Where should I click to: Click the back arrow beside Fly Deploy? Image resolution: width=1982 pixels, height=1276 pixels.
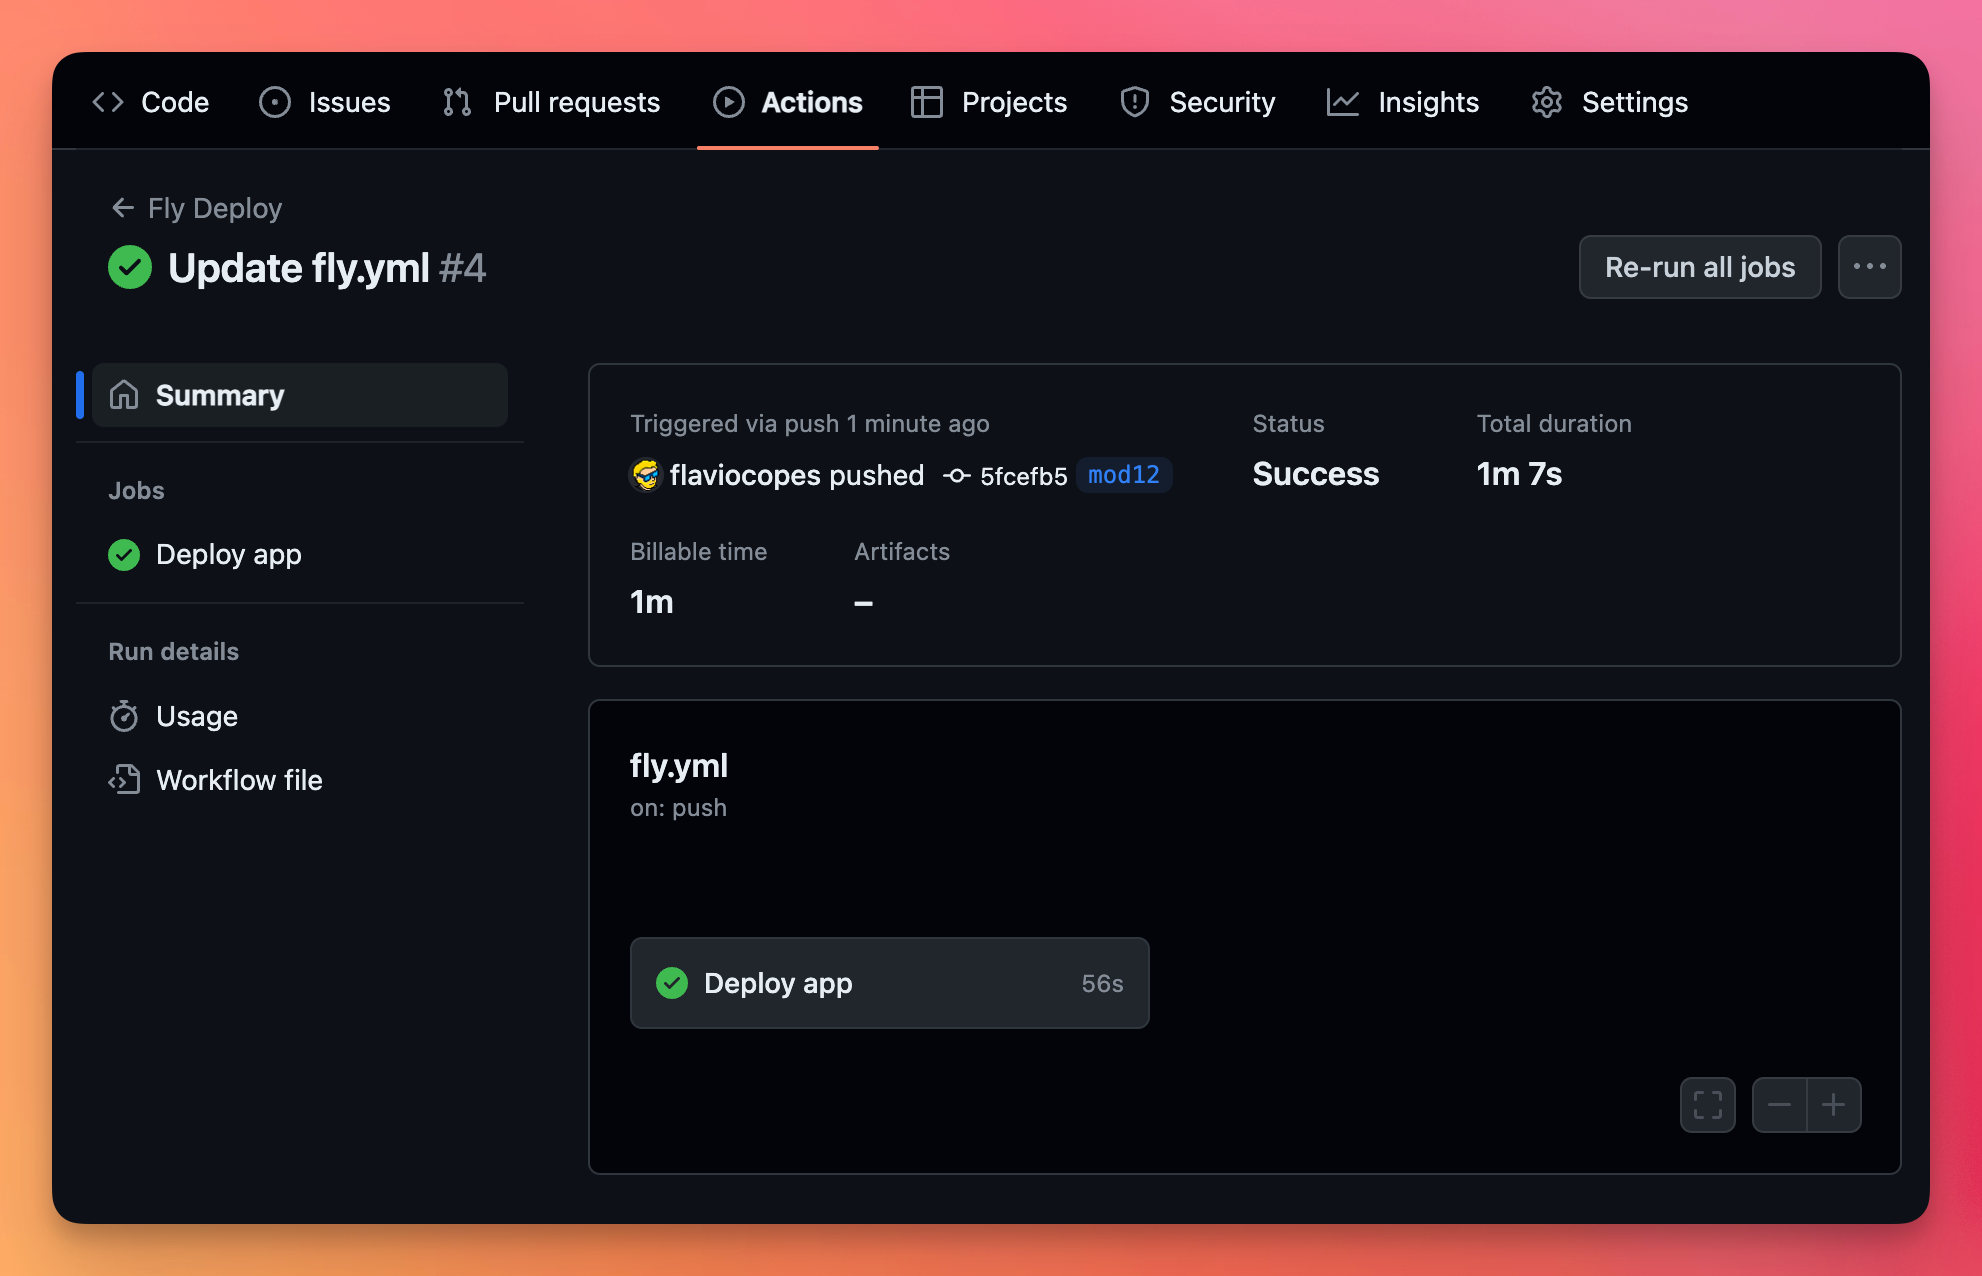pyautogui.click(x=122, y=208)
